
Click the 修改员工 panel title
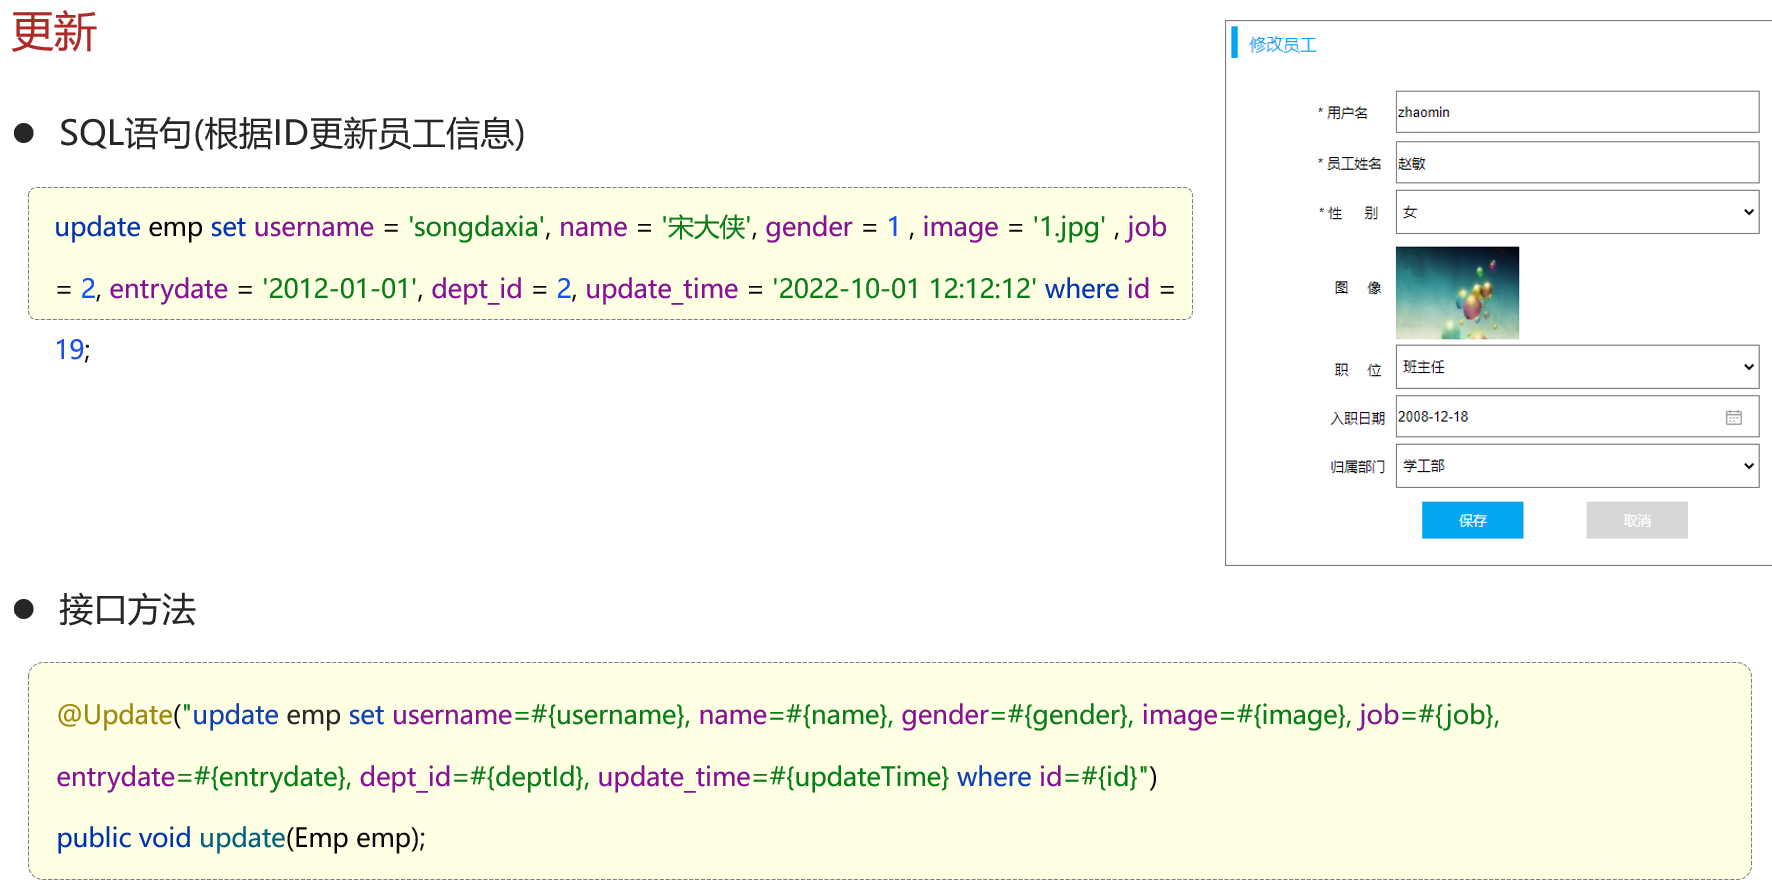tap(1282, 45)
